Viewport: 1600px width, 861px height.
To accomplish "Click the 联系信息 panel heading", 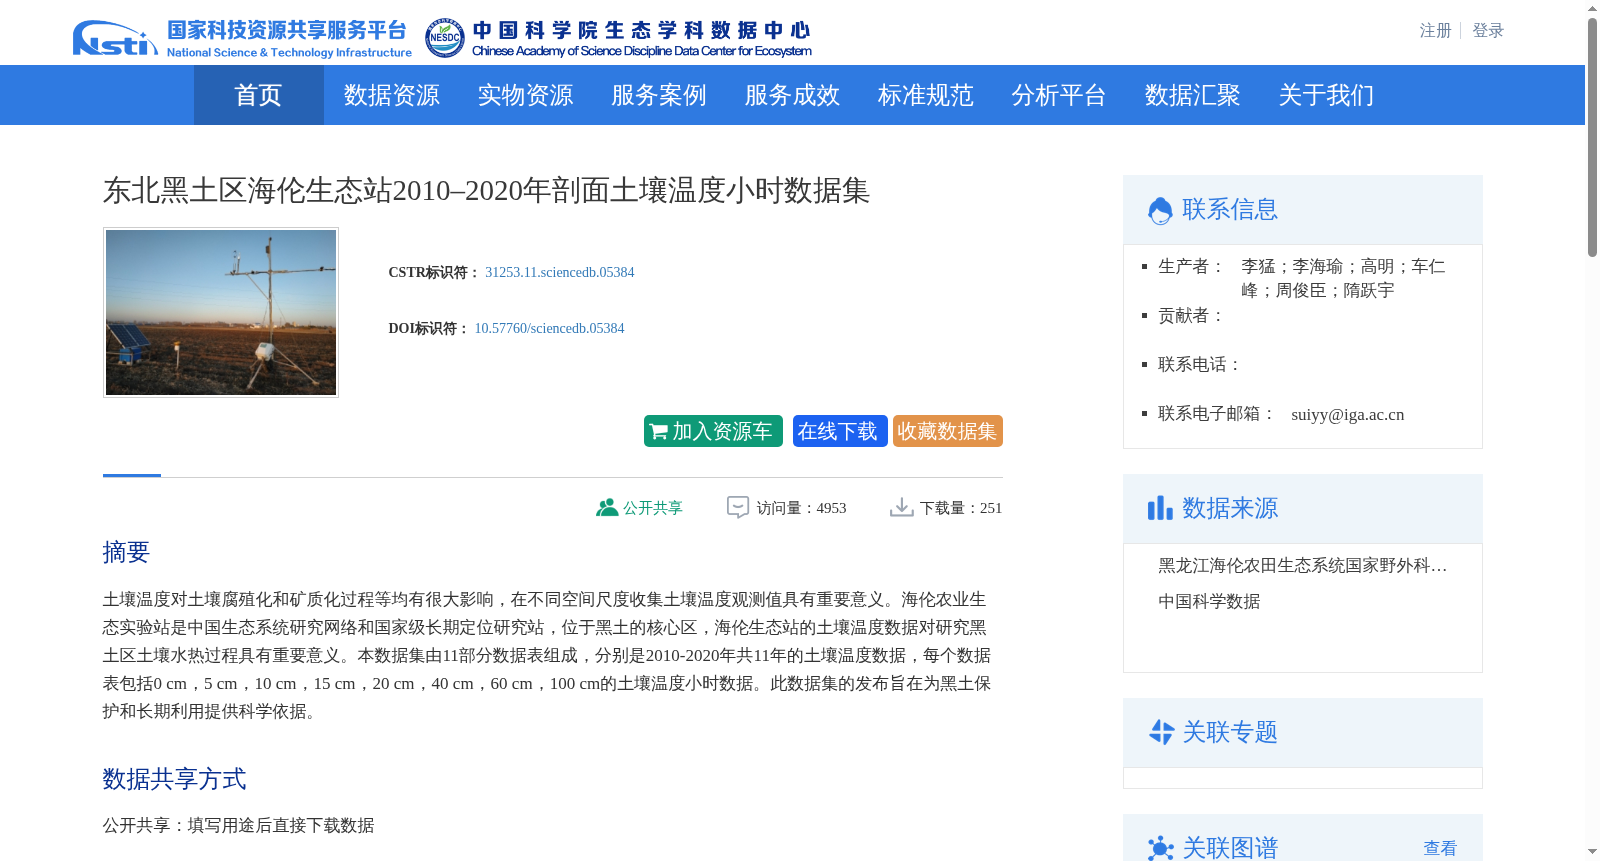I will 1230,210.
